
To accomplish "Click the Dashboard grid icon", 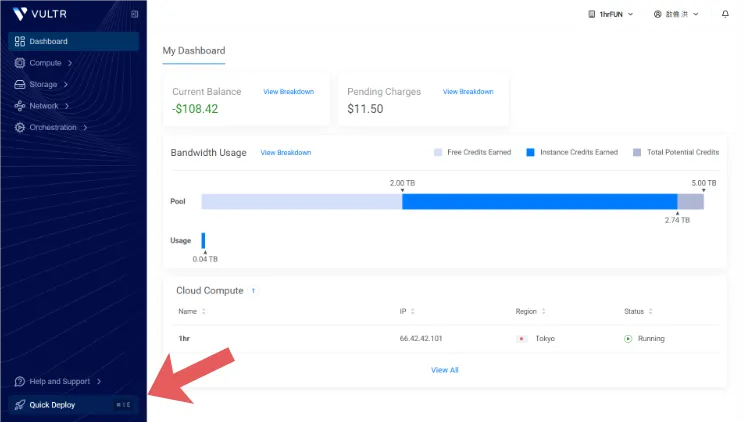I will click(x=20, y=42).
